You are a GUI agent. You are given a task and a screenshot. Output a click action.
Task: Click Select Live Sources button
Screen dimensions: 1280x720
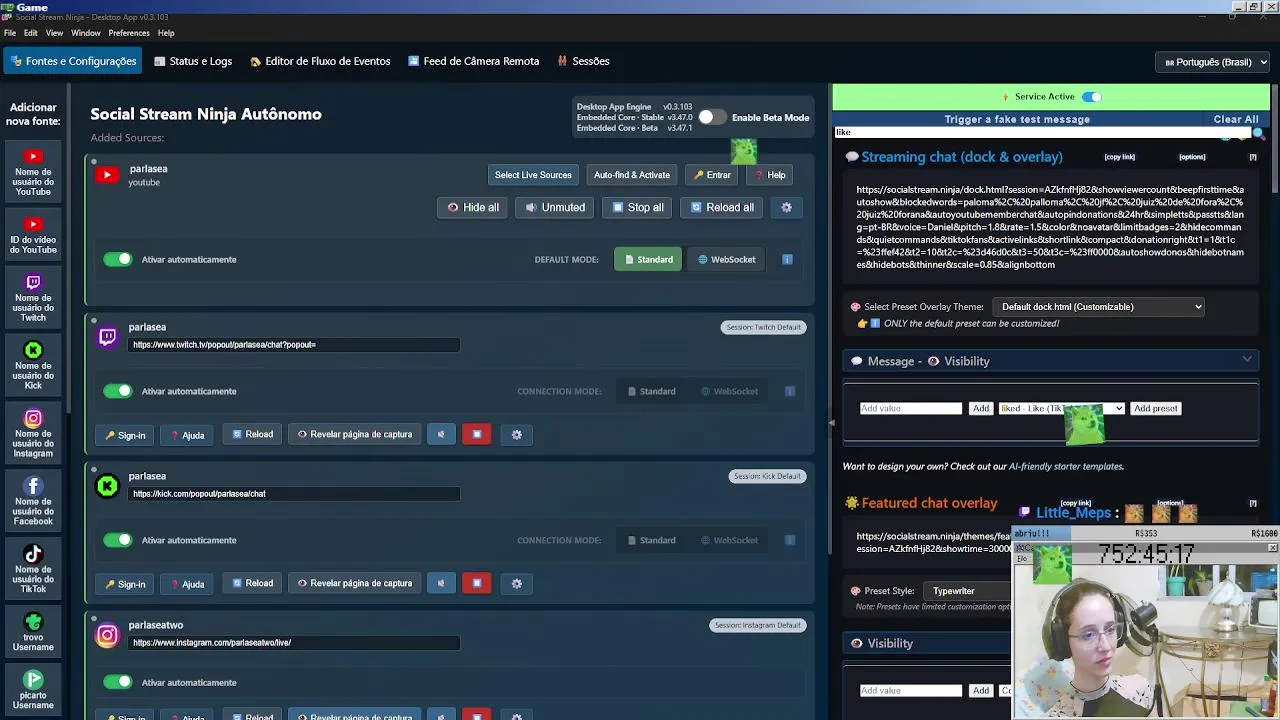click(x=533, y=175)
